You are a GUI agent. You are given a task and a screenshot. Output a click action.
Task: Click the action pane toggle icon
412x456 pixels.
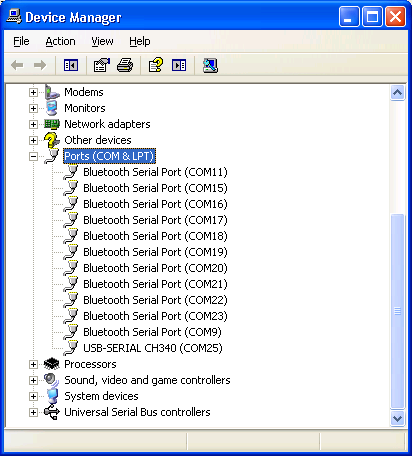point(179,65)
